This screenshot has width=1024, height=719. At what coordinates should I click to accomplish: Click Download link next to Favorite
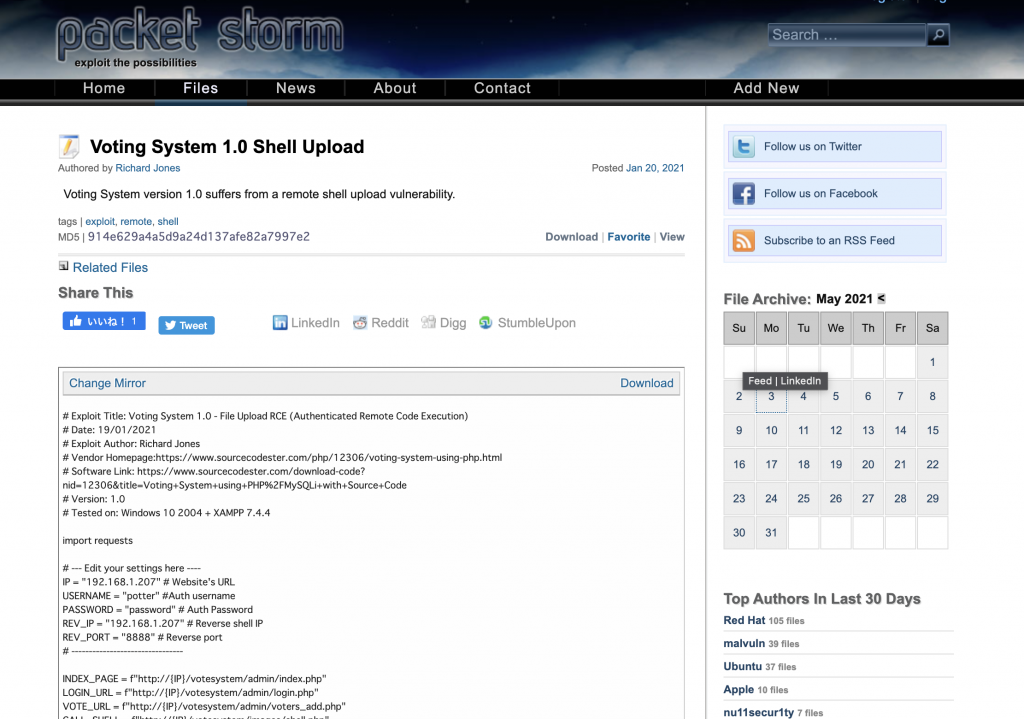point(571,237)
